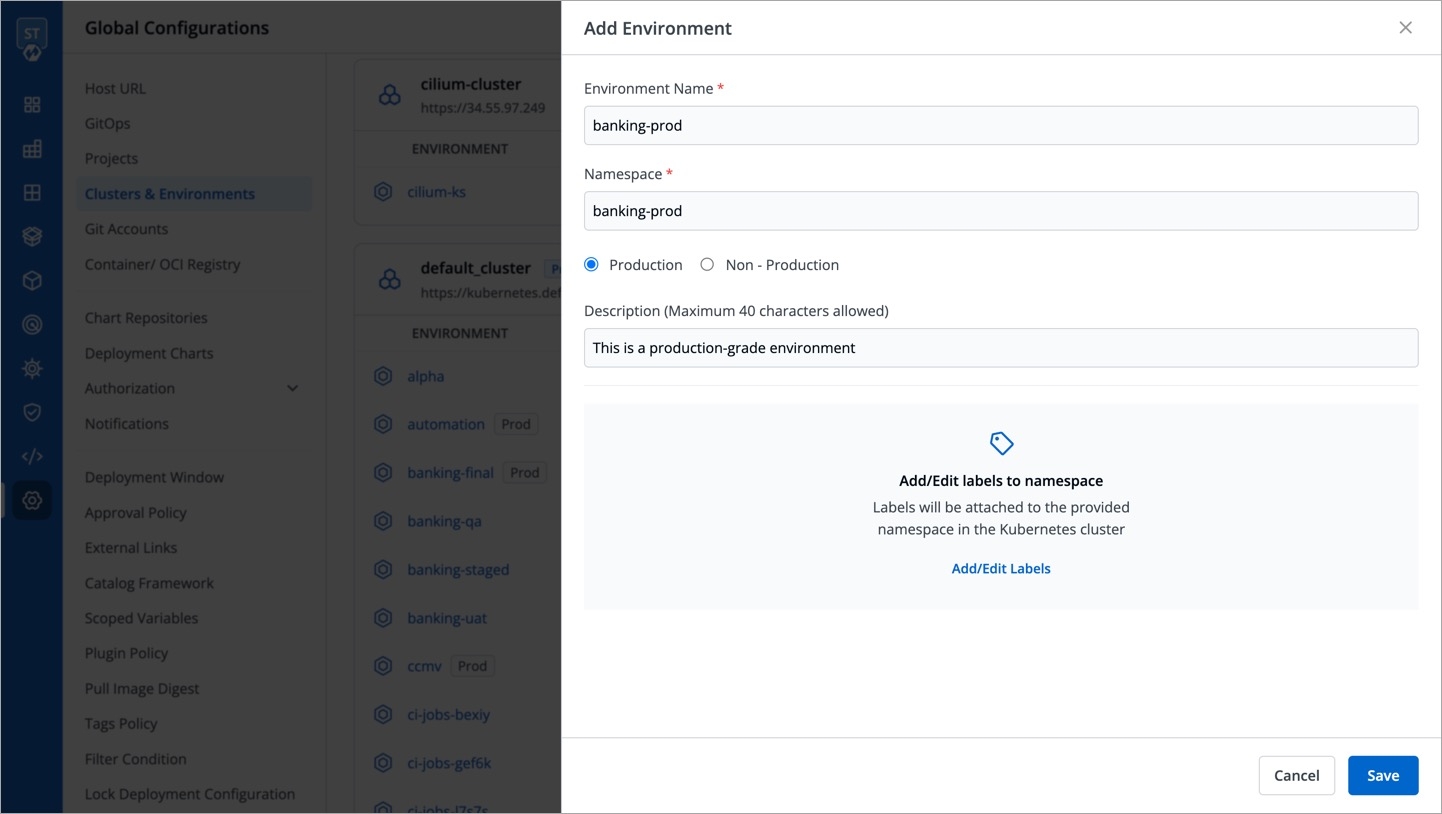This screenshot has width=1442, height=814.
Task: Click the default_cluster cluster icon
Action: 389,279
